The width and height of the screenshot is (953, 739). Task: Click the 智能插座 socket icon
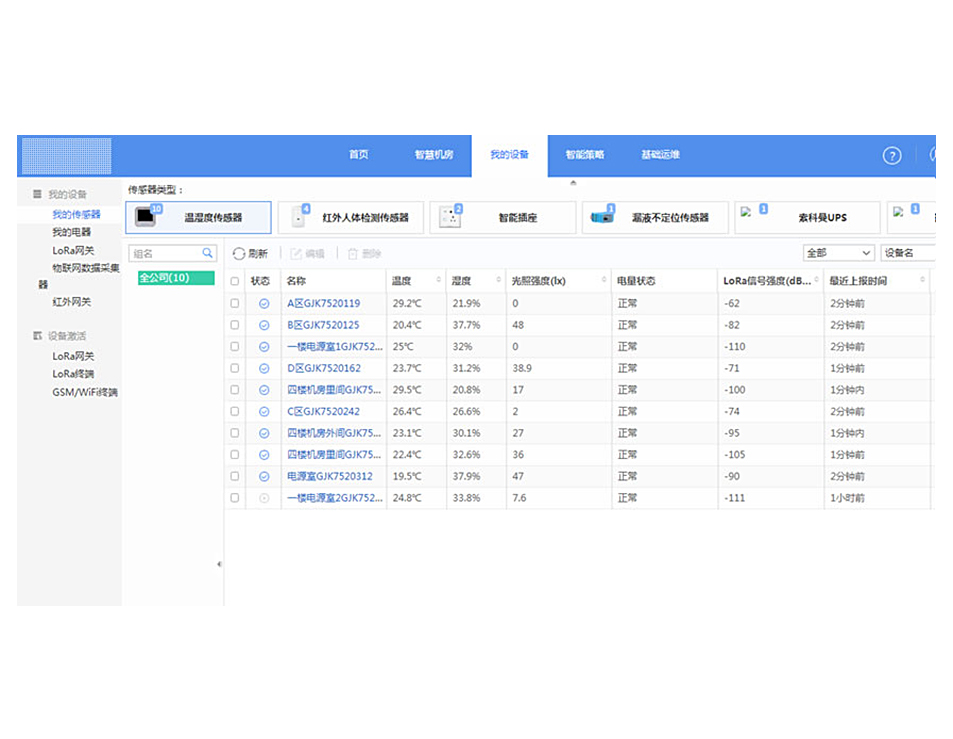click(450, 217)
